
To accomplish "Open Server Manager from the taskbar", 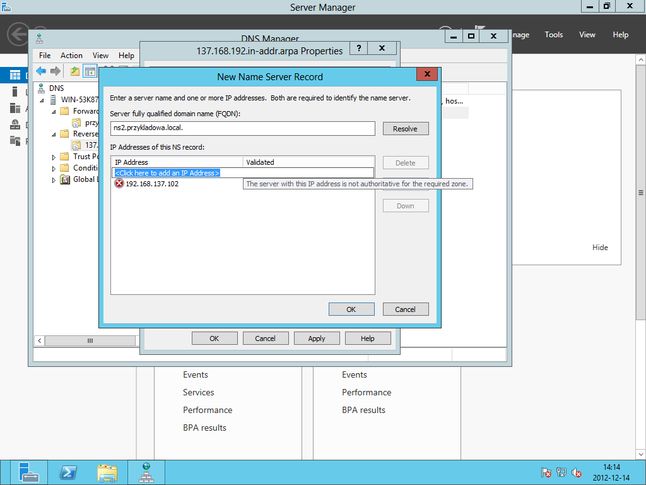I will [29, 472].
